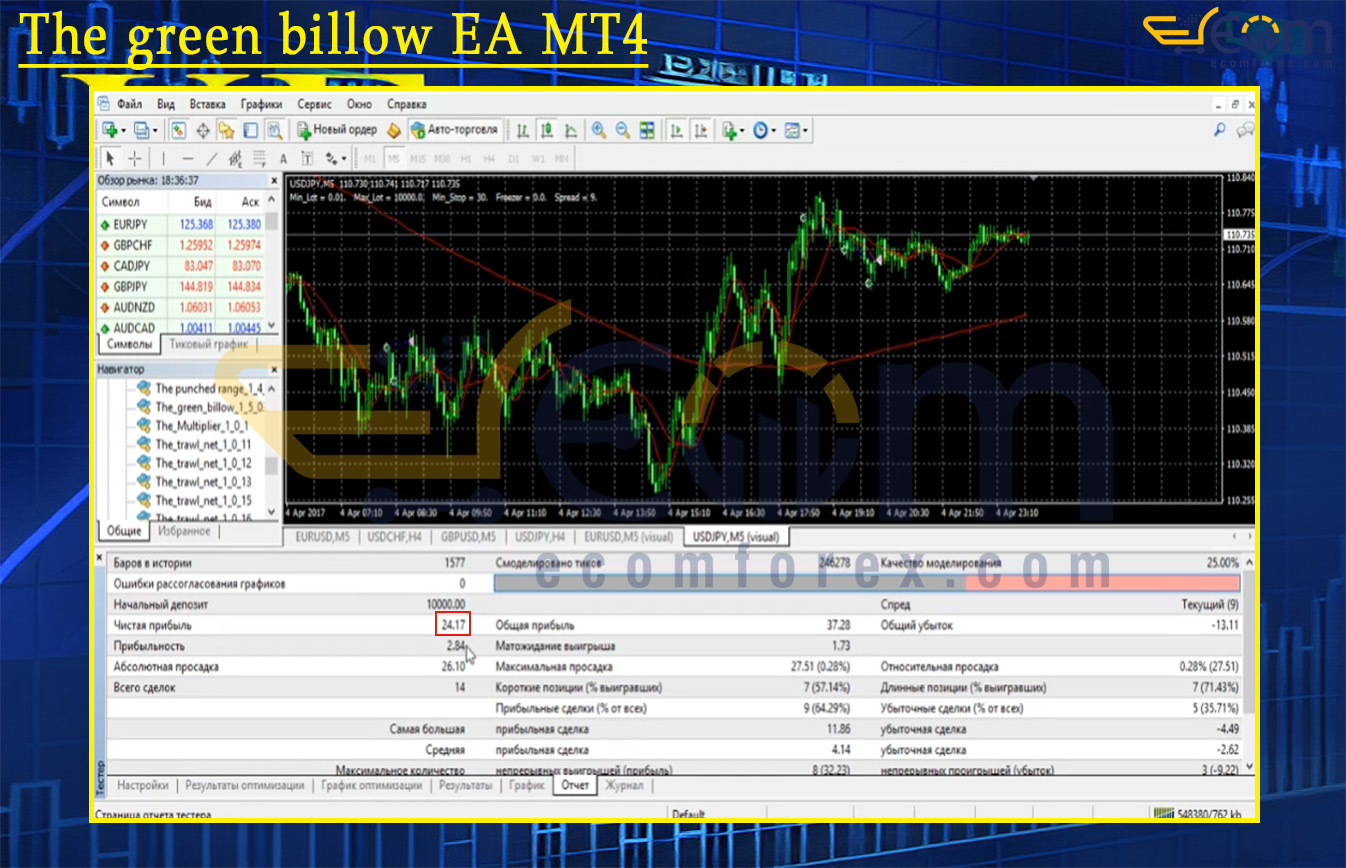Toggle the Market Watch panel icon
Image resolution: width=1346 pixels, height=868 pixels.
178,130
